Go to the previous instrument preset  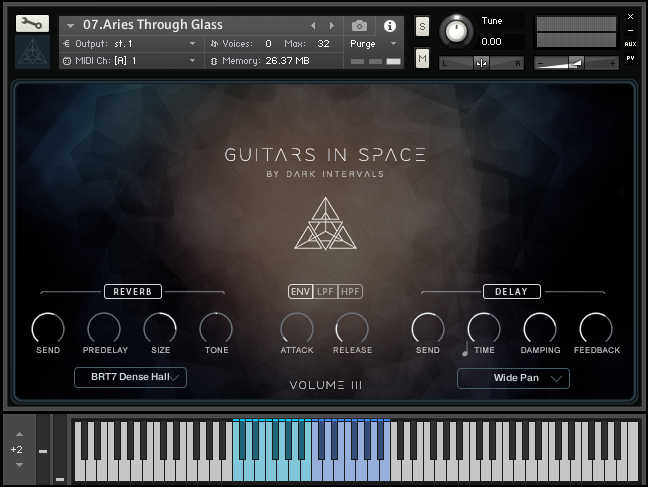click(x=313, y=26)
